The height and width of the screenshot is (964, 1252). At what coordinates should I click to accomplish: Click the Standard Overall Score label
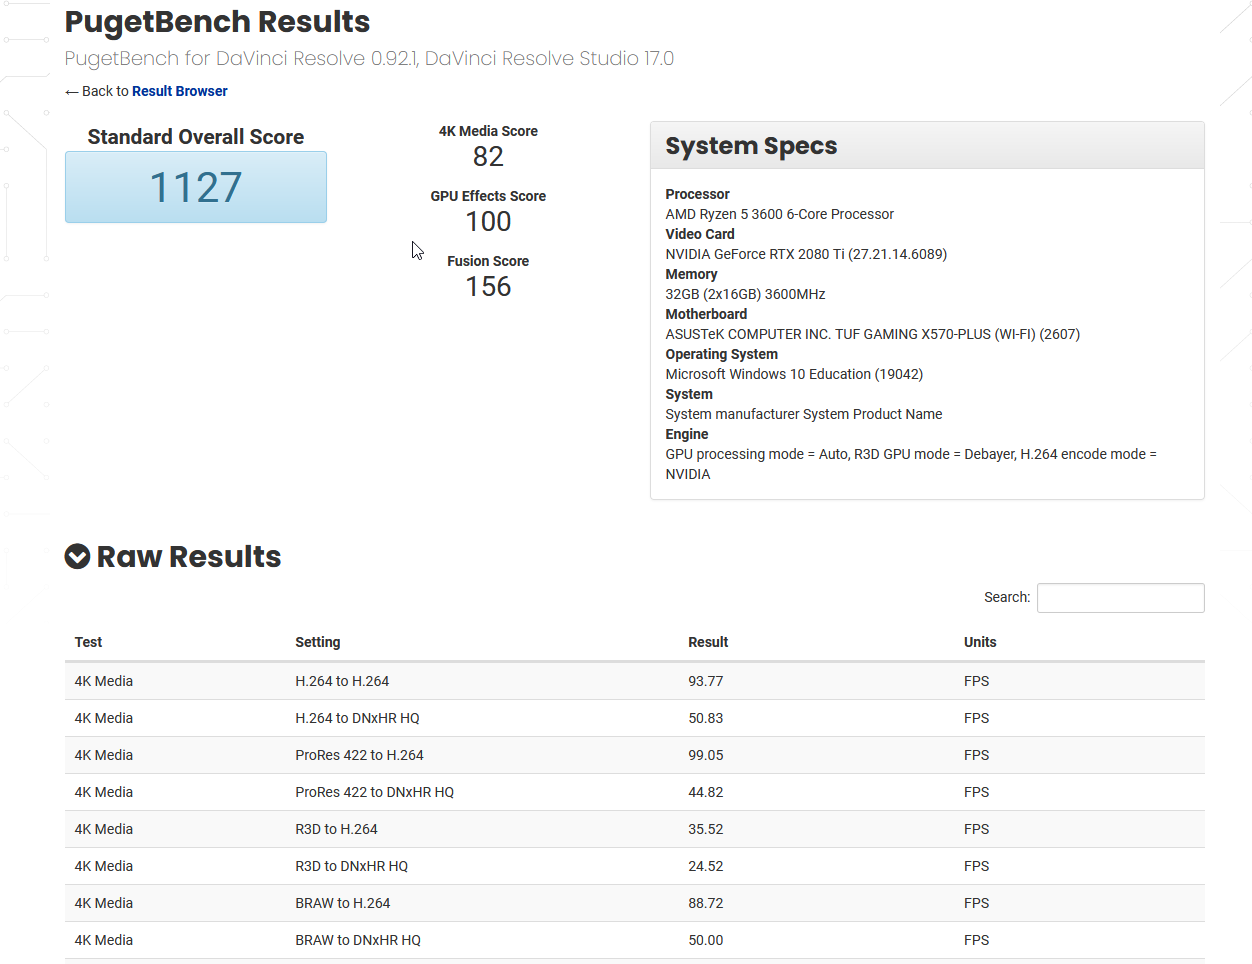pos(196,137)
